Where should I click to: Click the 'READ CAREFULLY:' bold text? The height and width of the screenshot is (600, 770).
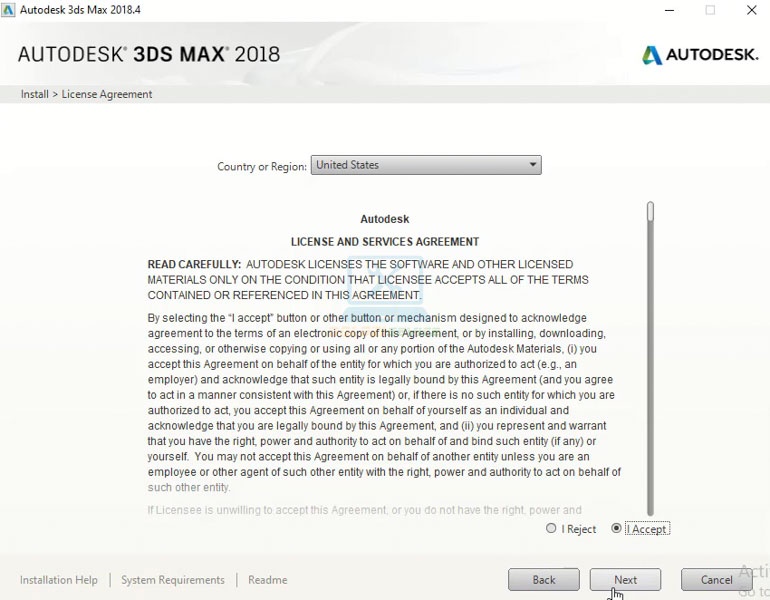click(194, 264)
